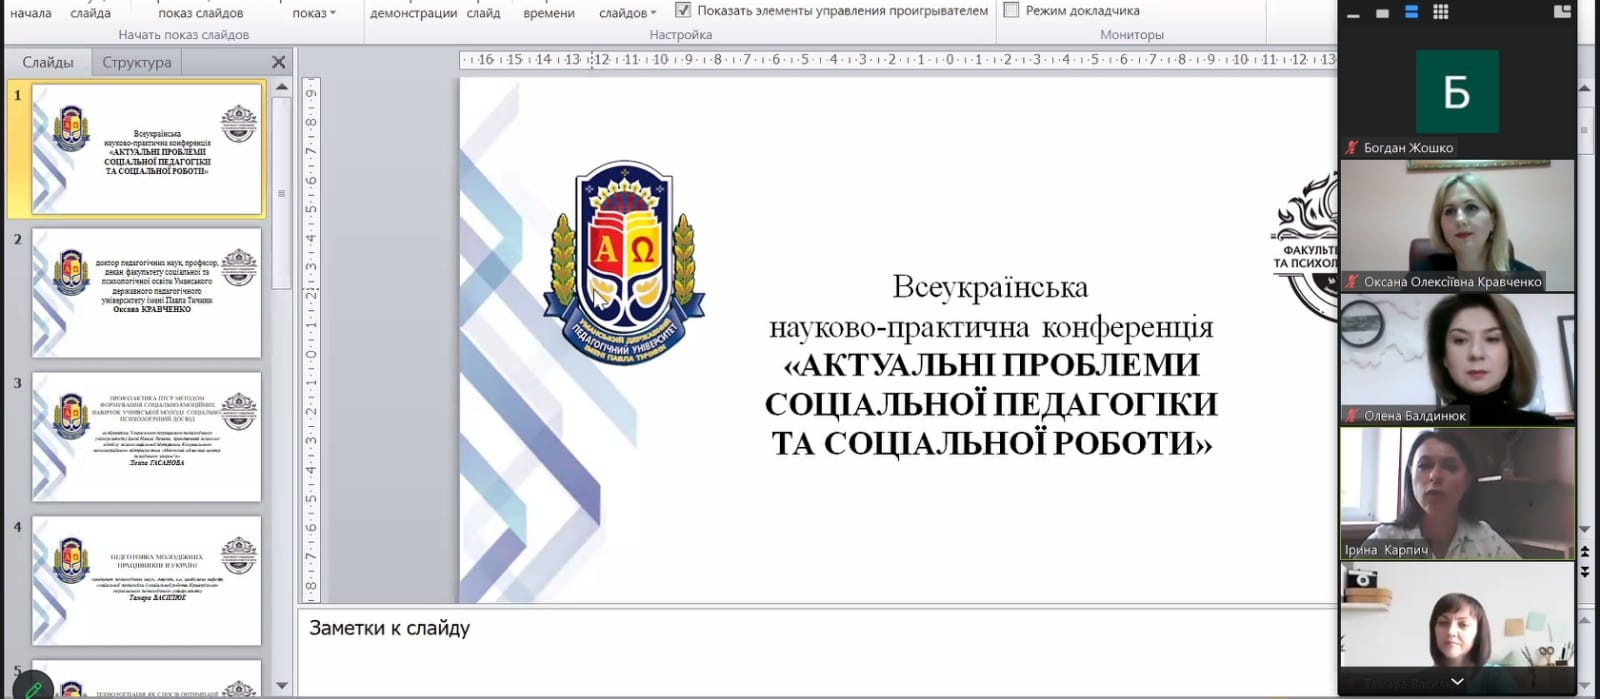Open the показ dropdown arrow

333,13
